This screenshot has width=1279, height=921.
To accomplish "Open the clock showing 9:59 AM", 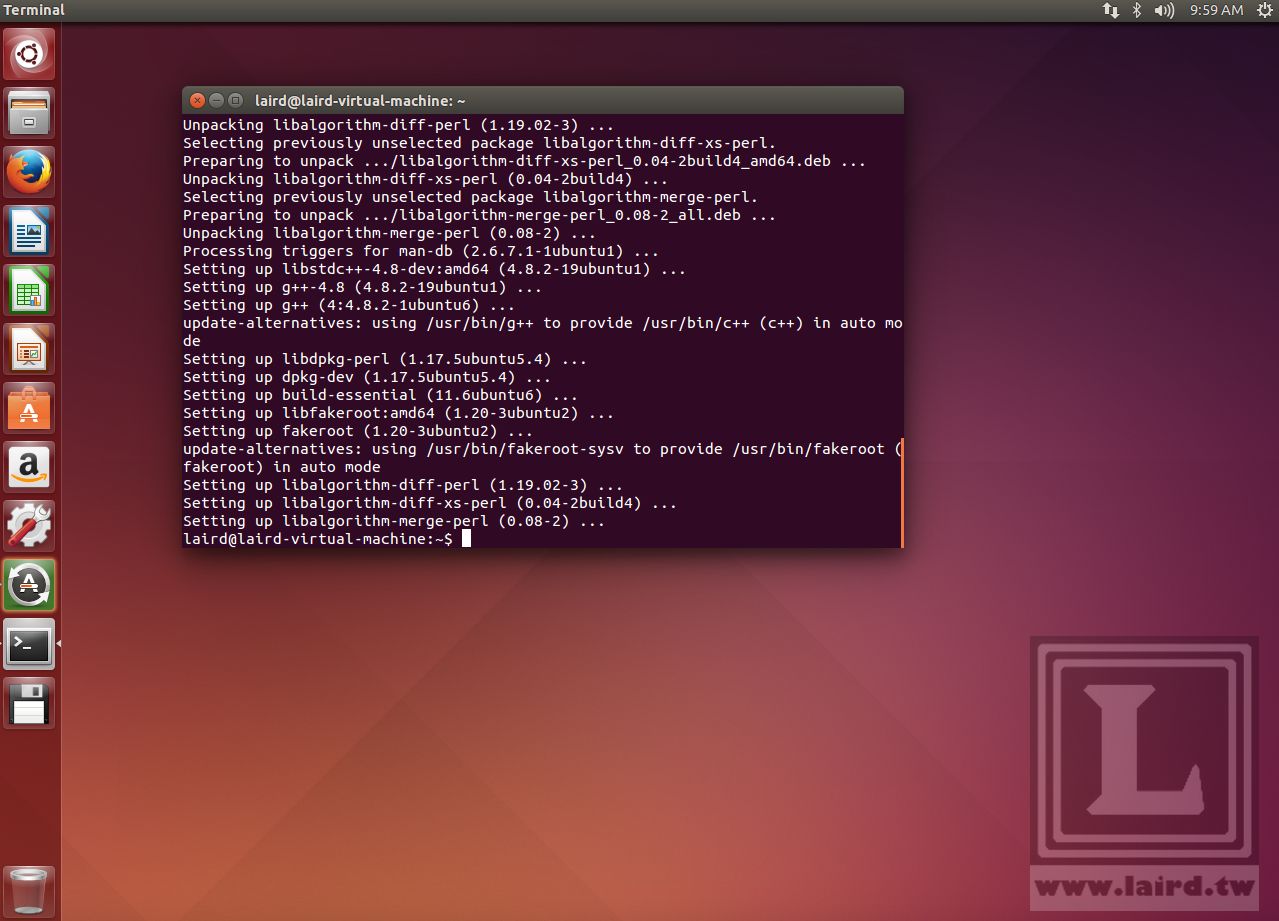I will (1215, 10).
